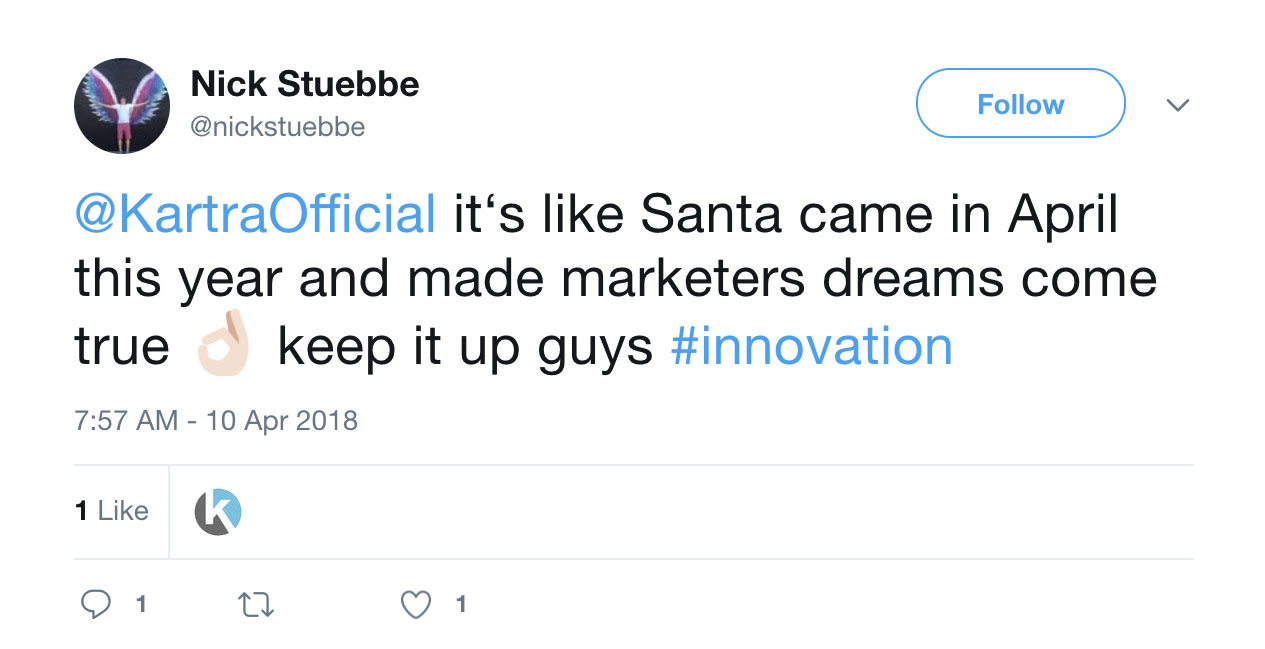Click the Nick Stuebbe display name
The image size is (1265, 649).
pos(305,85)
